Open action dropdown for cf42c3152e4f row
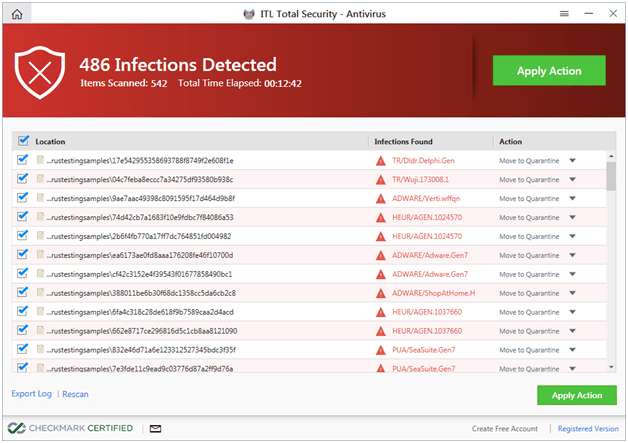This screenshot has height=443, width=628. click(x=572, y=274)
